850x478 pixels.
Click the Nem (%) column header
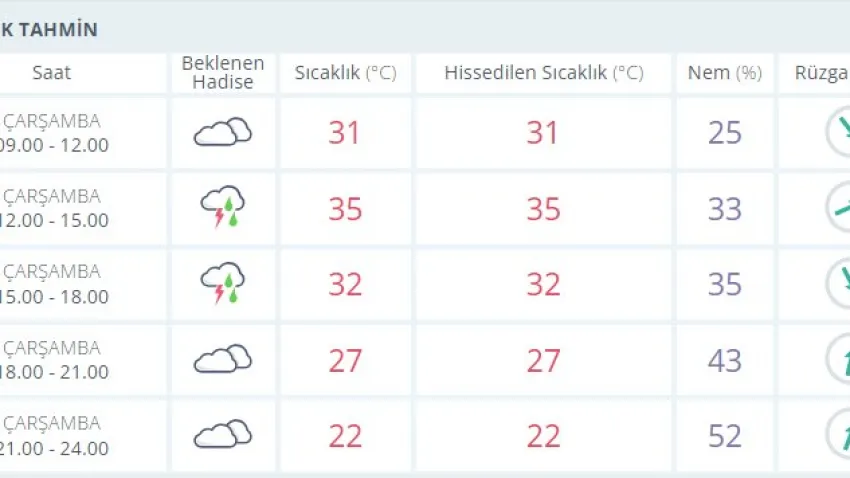coord(725,73)
